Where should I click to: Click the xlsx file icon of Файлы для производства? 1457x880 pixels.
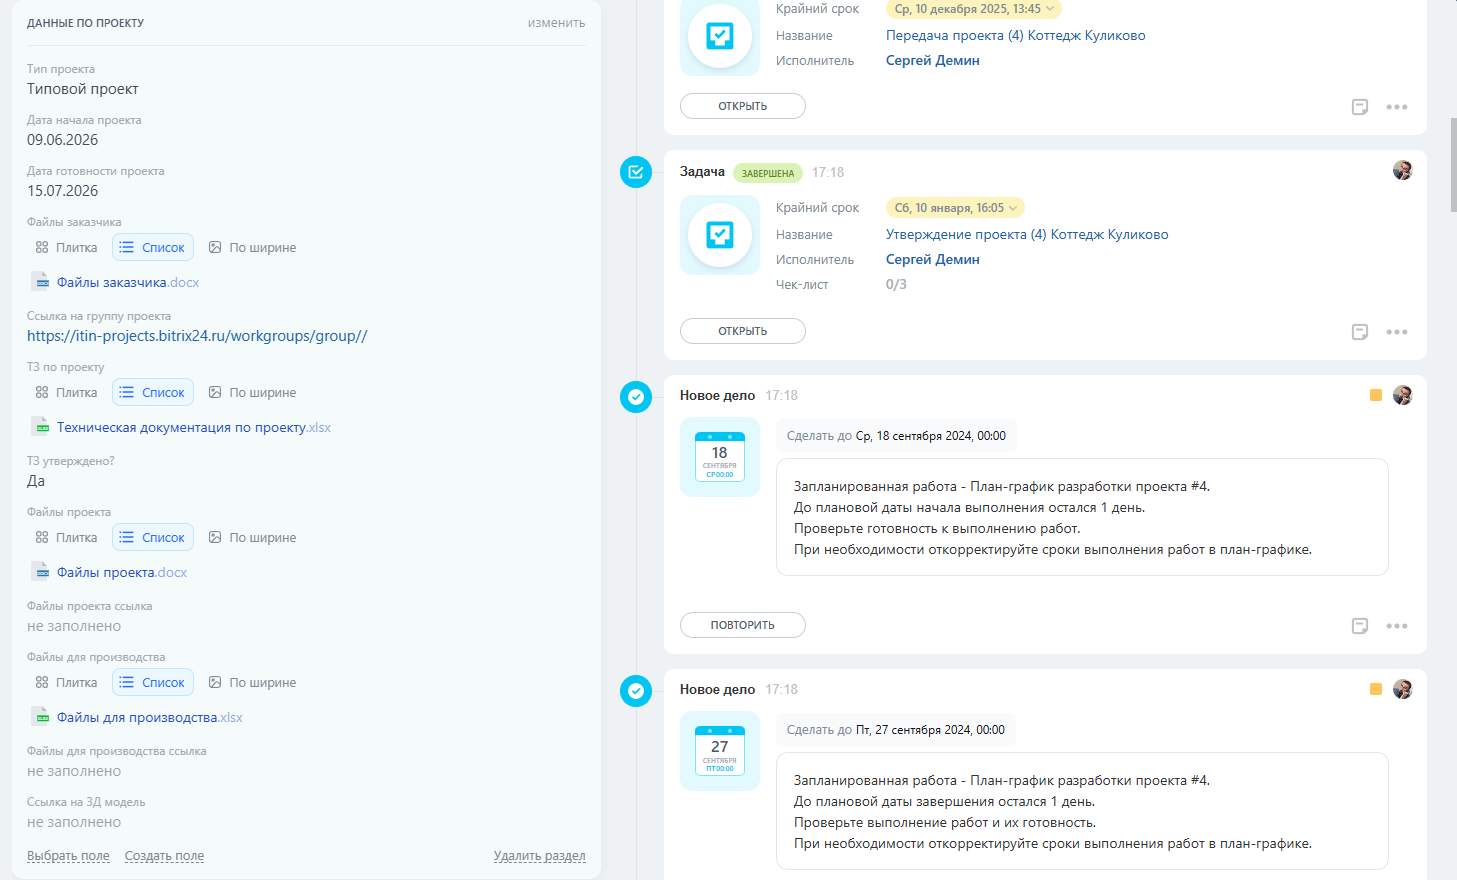(40, 717)
